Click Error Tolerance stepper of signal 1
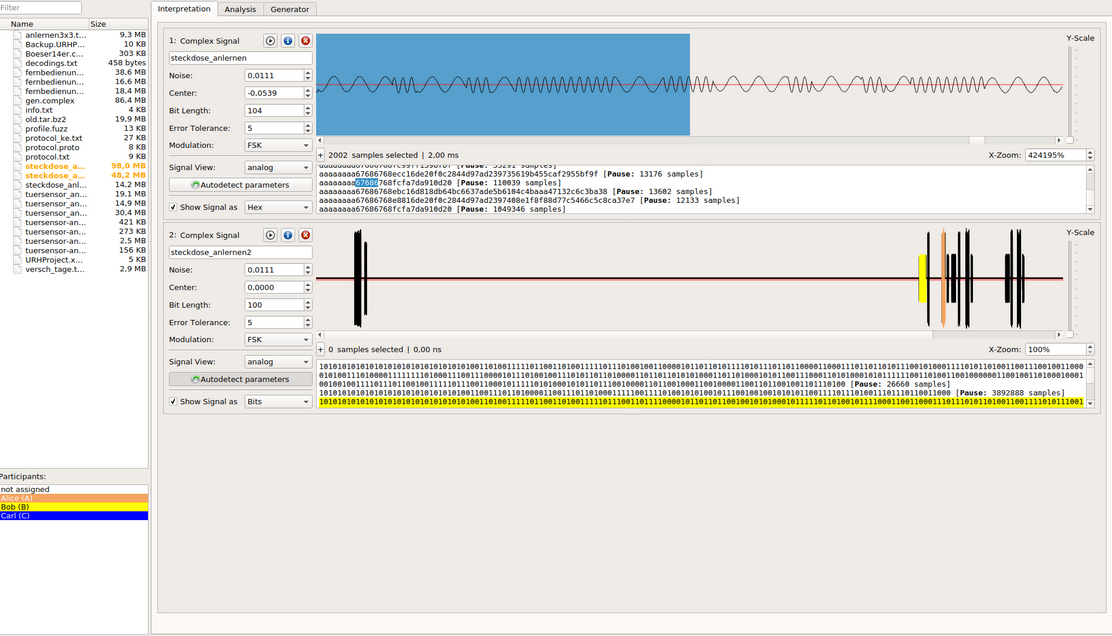Viewport: 1112px width, 636px height. [x=308, y=128]
